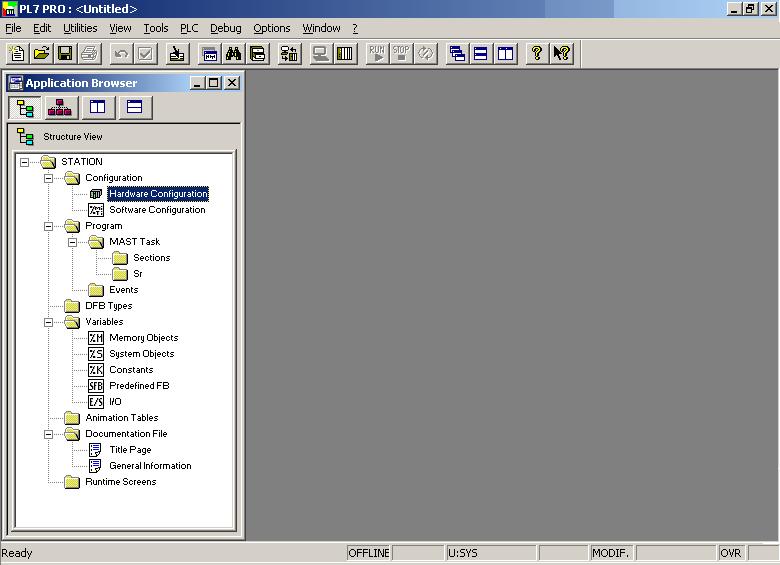
Task: Select System Objects tree item
Action: [x=142, y=354]
